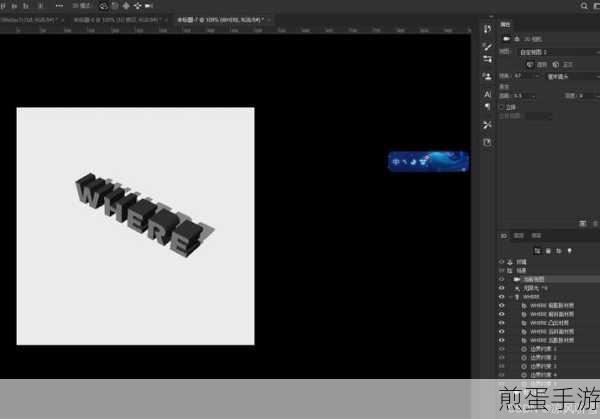This screenshot has height=419, width=600.
Task: Open the 视图 dropdown showing 自定视图 1
Action: (558, 52)
